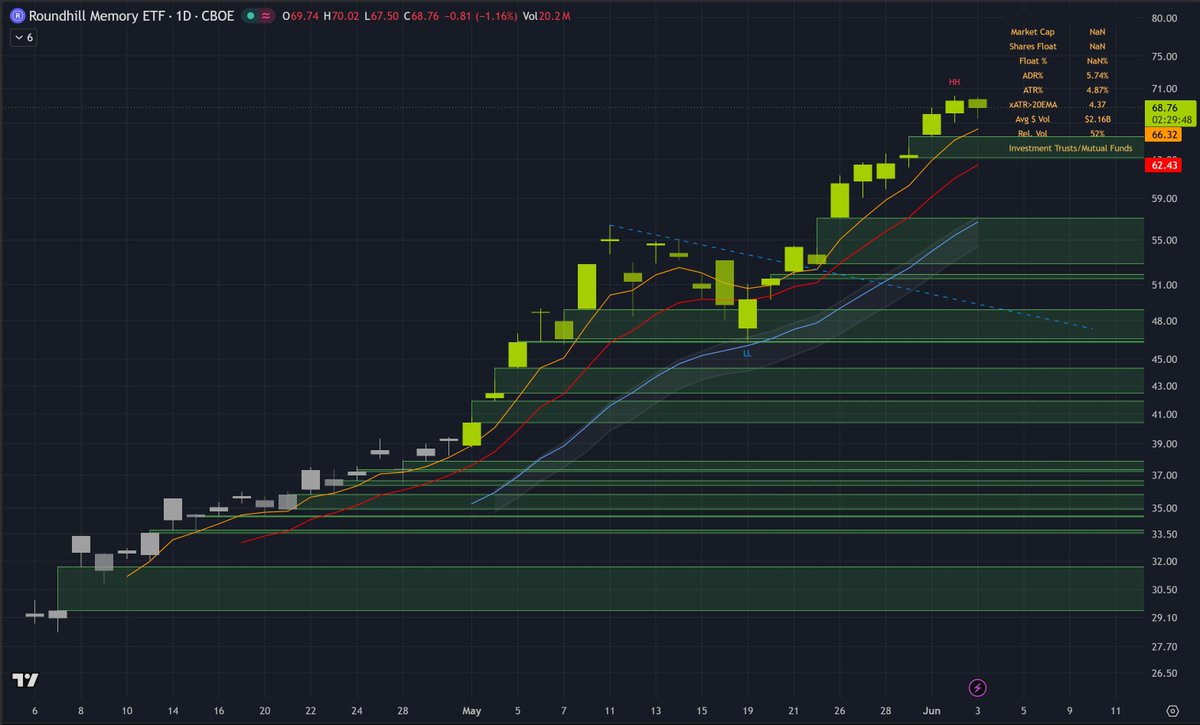The width and height of the screenshot is (1200, 725).
Task: Click the Roundhill symbol logo icon
Action: 18,16
